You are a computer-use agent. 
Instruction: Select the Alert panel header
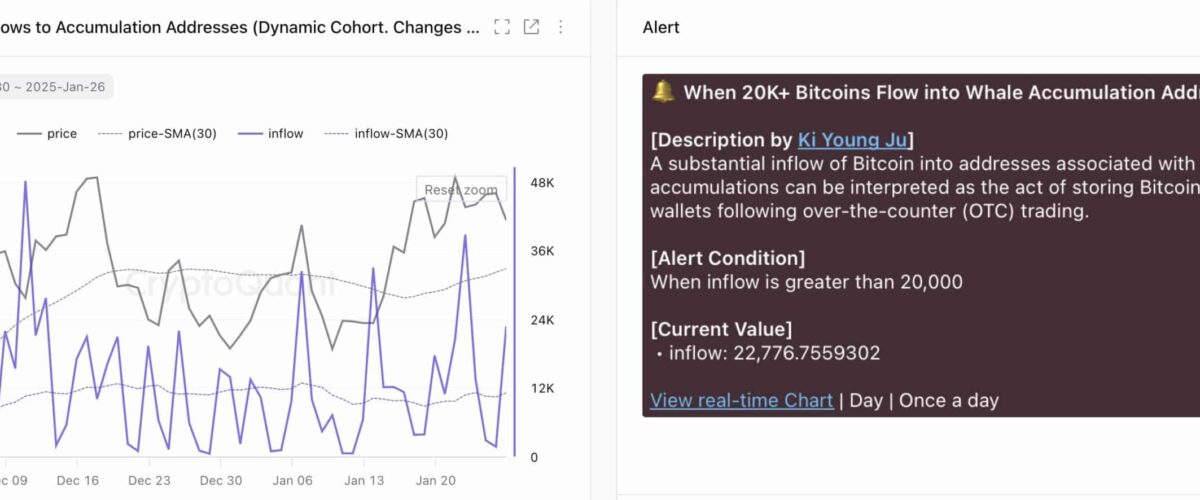tap(661, 27)
